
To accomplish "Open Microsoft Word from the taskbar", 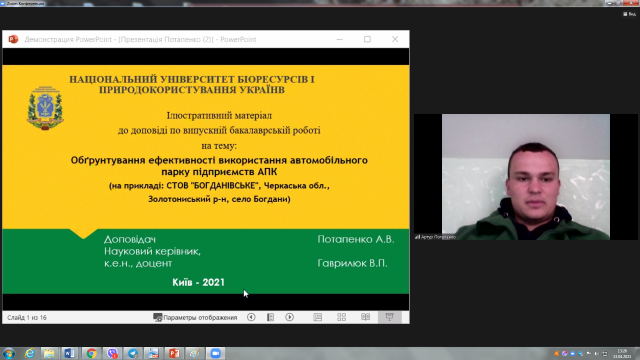I will 69,353.
